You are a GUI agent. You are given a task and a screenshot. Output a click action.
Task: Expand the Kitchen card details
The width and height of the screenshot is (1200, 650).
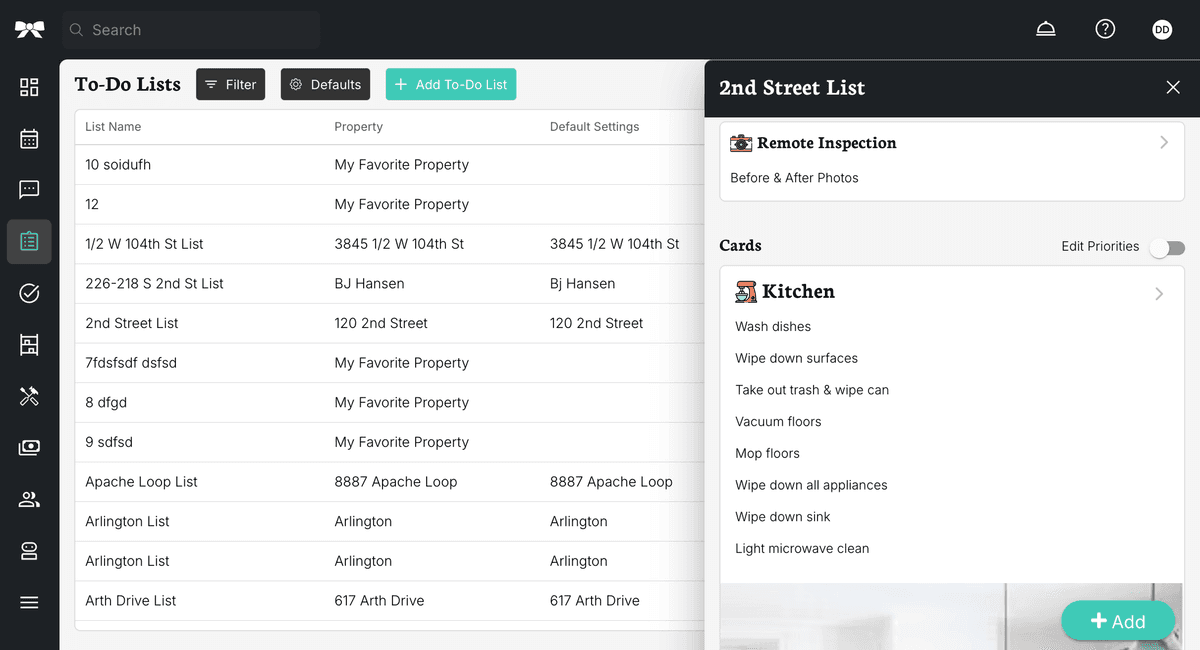pyautogui.click(x=1159, y=293)
